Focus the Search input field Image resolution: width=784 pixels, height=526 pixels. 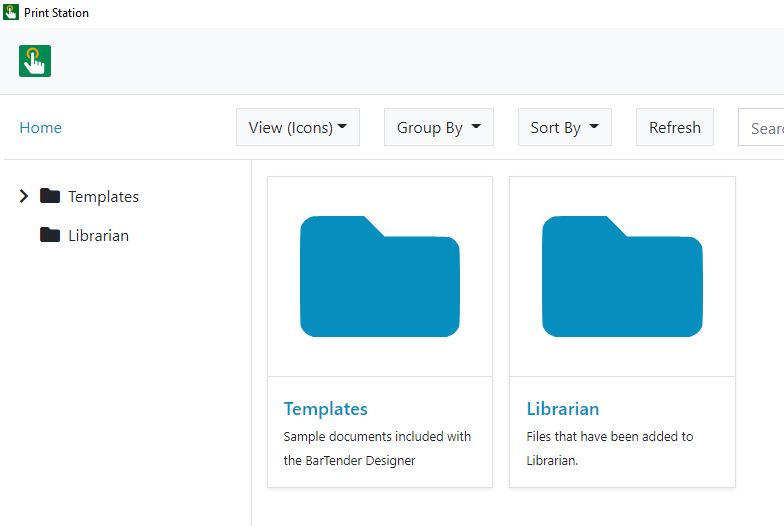(761, 128)
